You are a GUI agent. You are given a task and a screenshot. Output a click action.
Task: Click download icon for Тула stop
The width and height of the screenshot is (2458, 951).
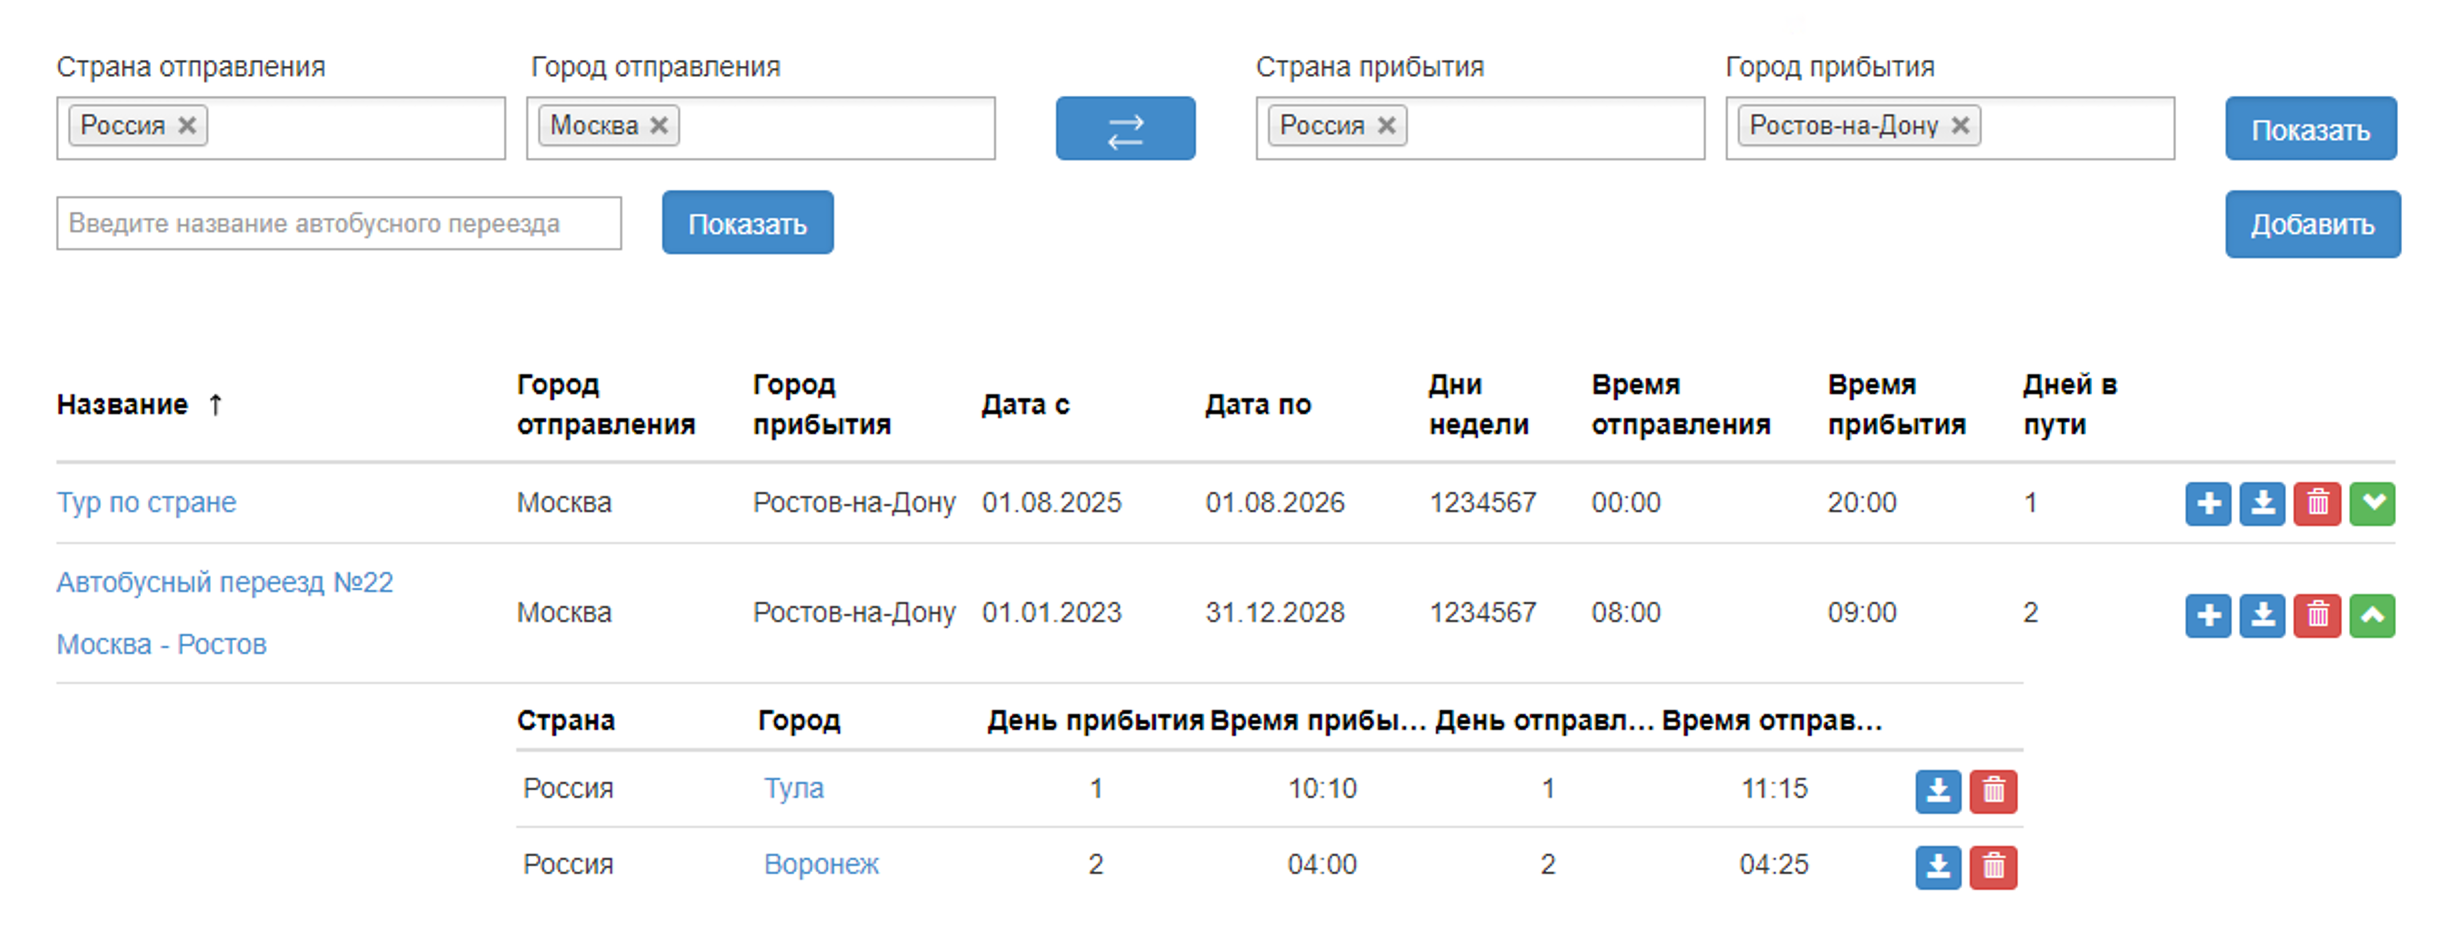pos(1938,791)
